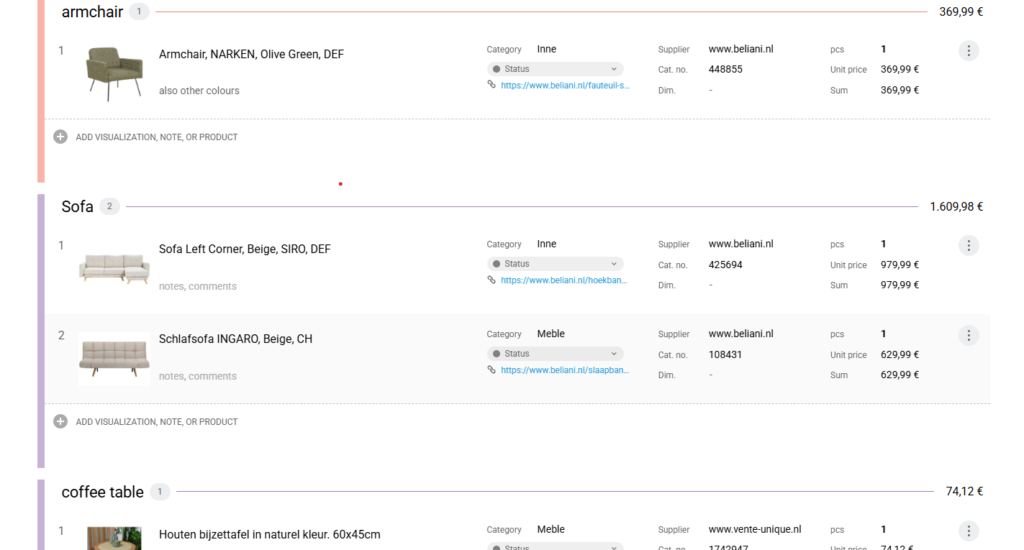Click the olive green armchair thumbnail
Screen dimensions: 1024x550
pyautogui.click(x=114, y=72)
